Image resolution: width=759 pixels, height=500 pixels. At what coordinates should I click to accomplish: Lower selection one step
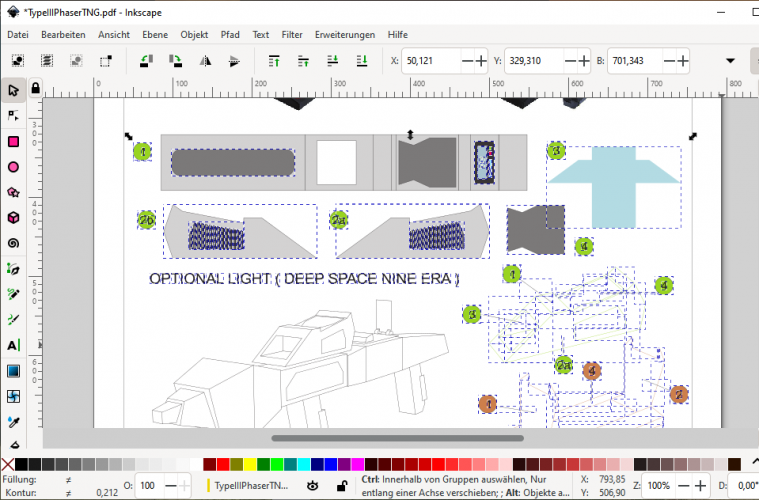point(333,61)
